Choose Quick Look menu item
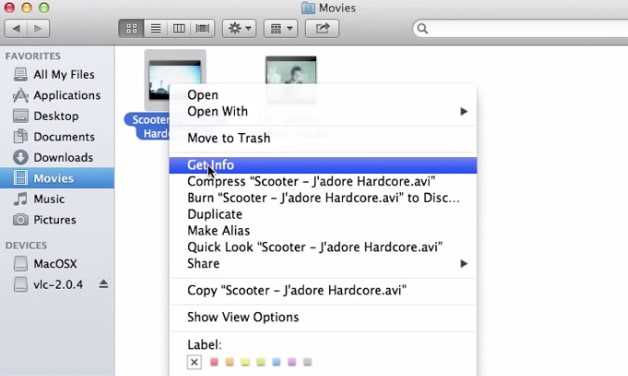 point(323,247)
